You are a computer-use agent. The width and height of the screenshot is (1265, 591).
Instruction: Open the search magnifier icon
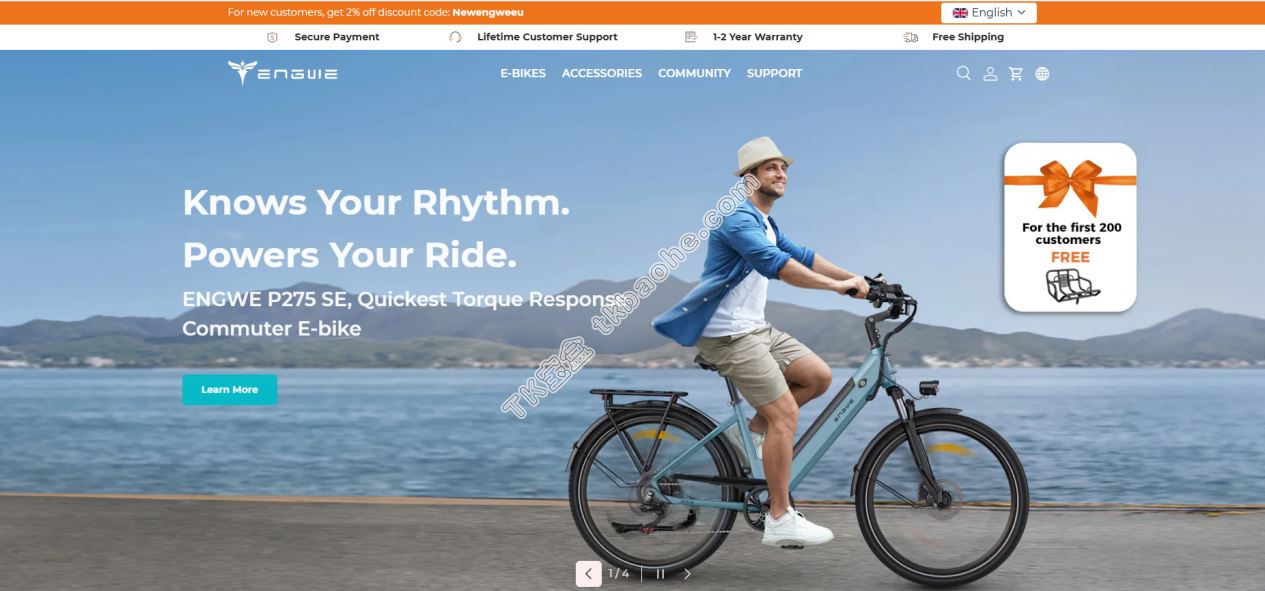click(963, 73)
